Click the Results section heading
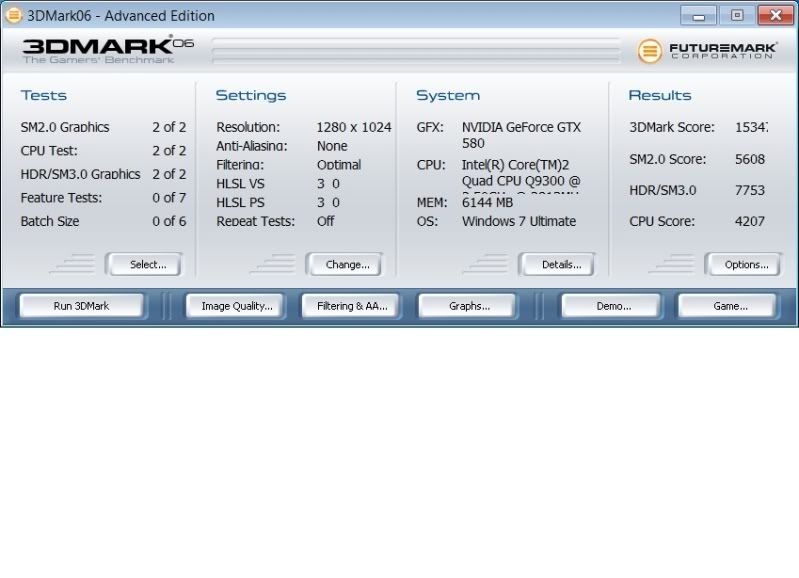The height and width of the screenshot is (578, 799). (659, 96)
